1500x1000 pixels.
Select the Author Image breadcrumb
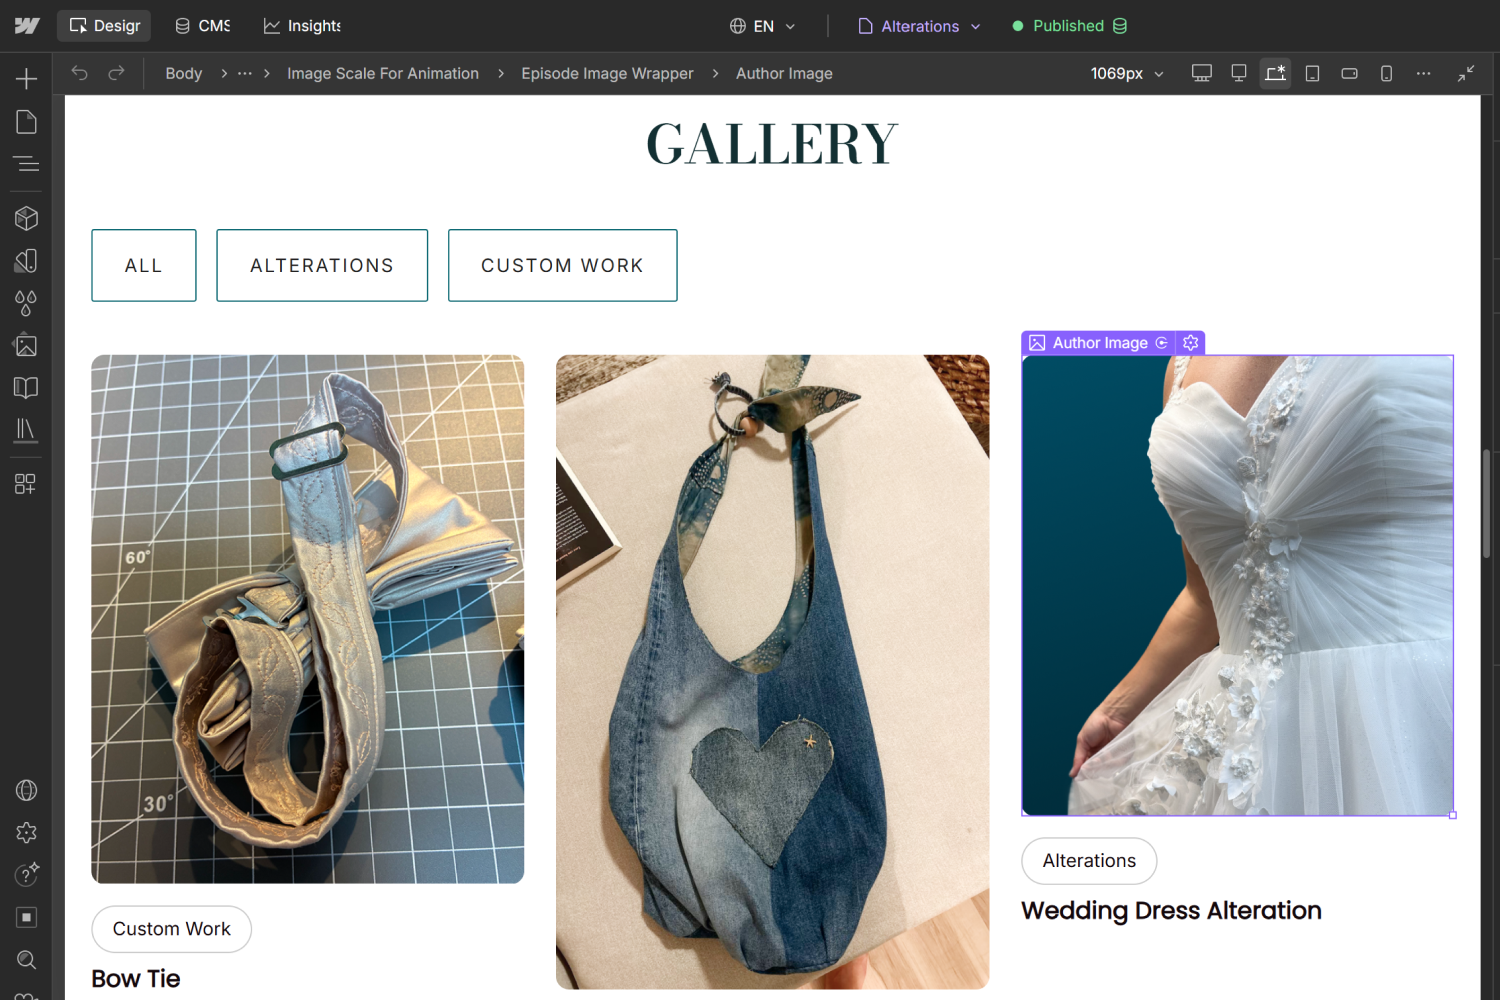[x=784, y=73]
